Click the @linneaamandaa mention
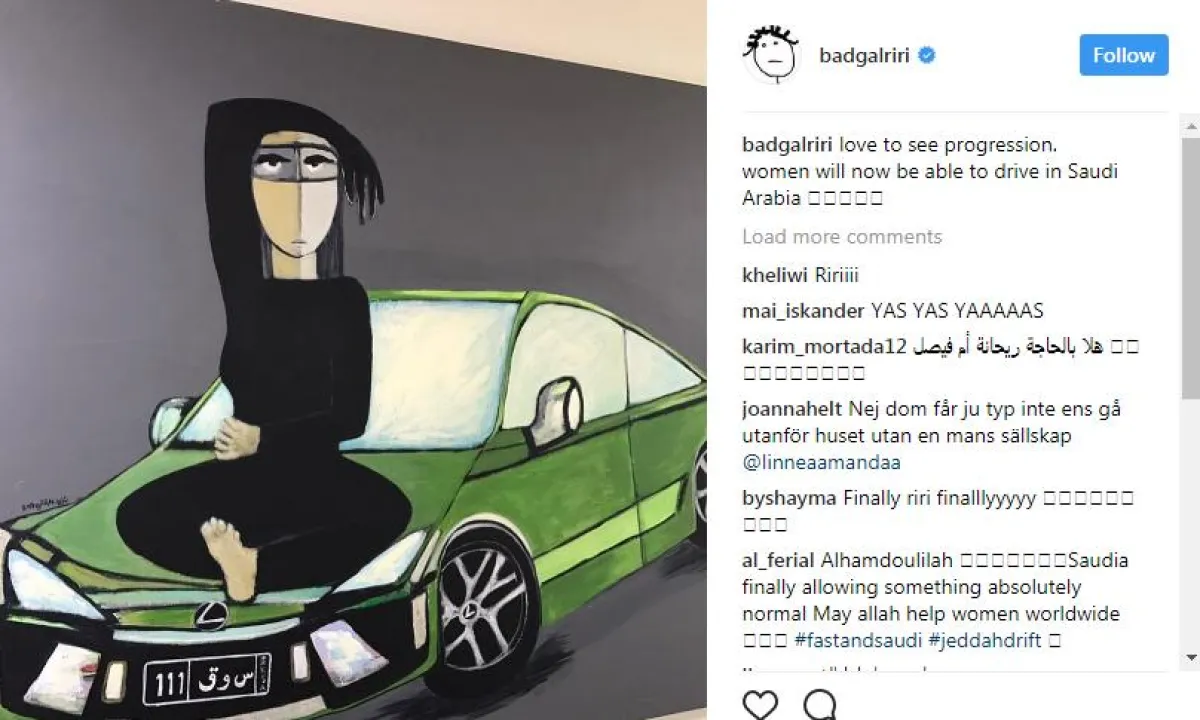Viewport: 1200px width, 720px height. (821, 462)
